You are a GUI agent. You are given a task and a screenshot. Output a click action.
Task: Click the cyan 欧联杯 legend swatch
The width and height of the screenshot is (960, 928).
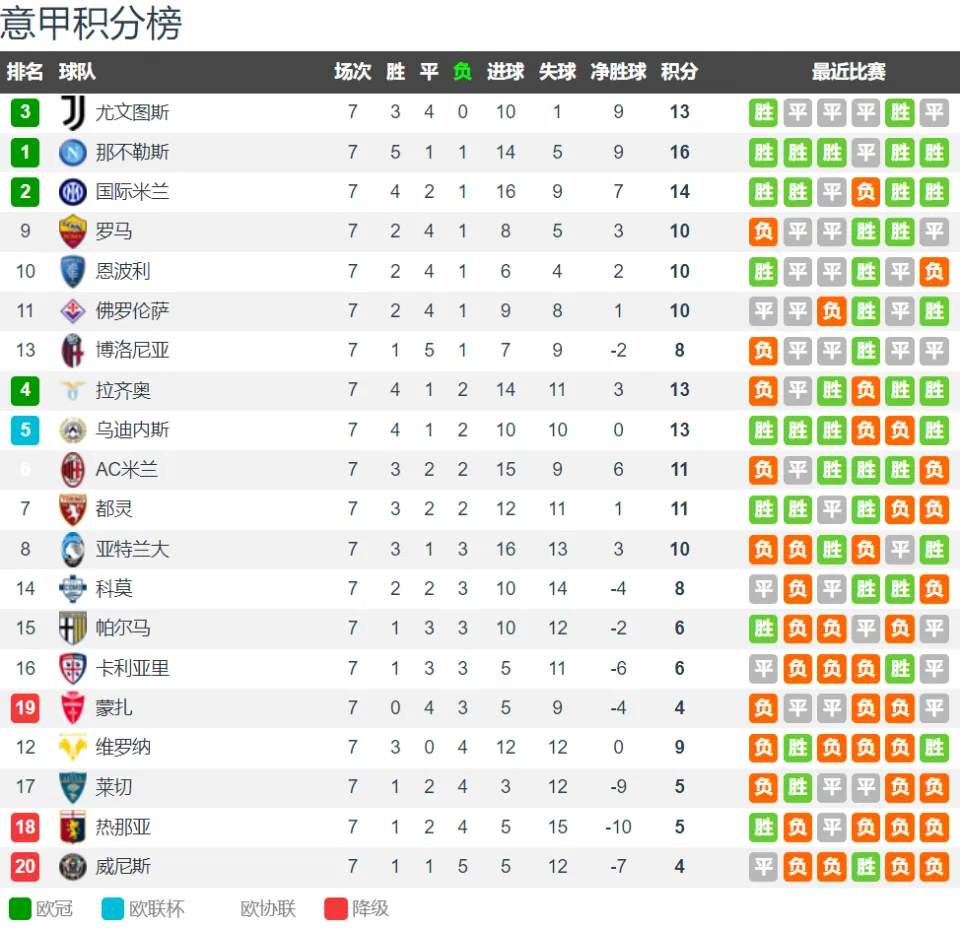pos(113,908)
